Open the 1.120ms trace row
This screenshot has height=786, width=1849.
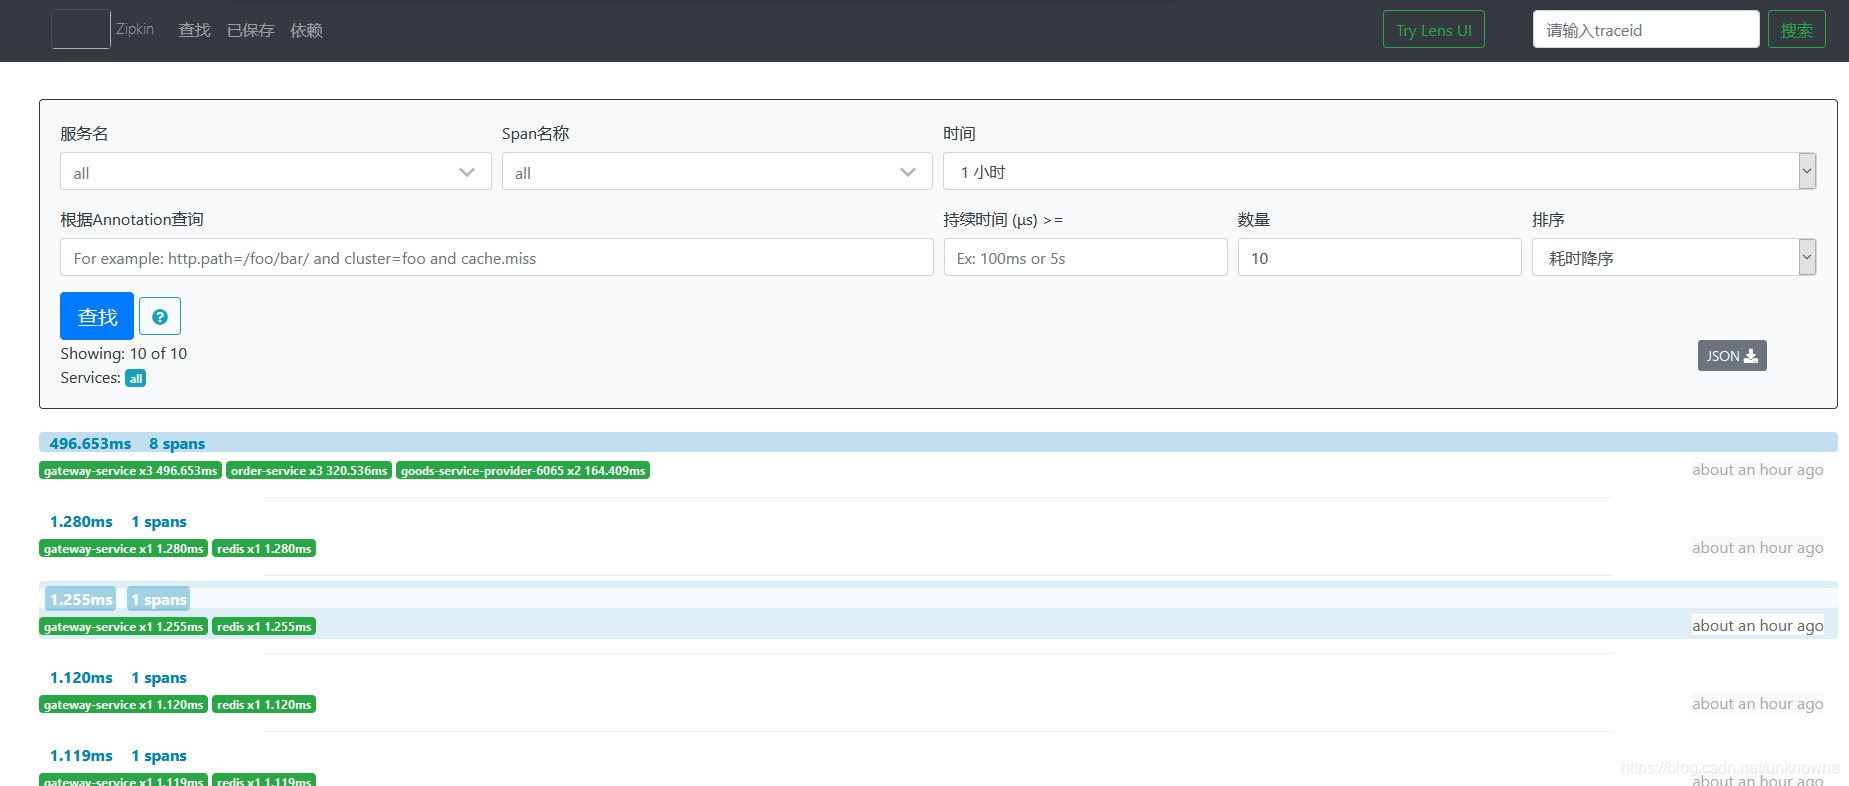(x=938, y=678)
